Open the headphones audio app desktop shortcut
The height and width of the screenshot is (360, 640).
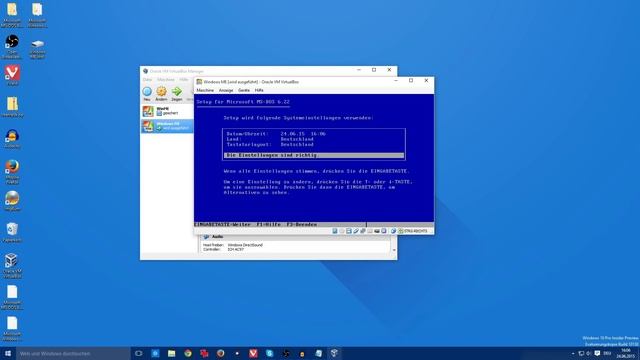point(12,138)
